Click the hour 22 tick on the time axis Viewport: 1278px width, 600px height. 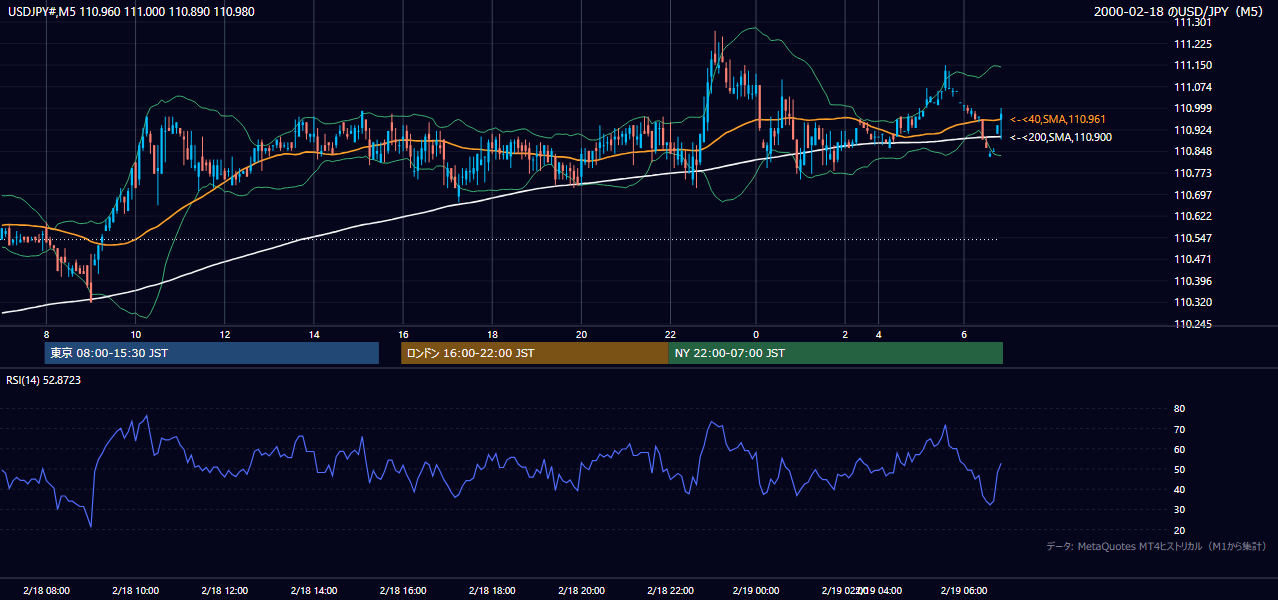671,334
